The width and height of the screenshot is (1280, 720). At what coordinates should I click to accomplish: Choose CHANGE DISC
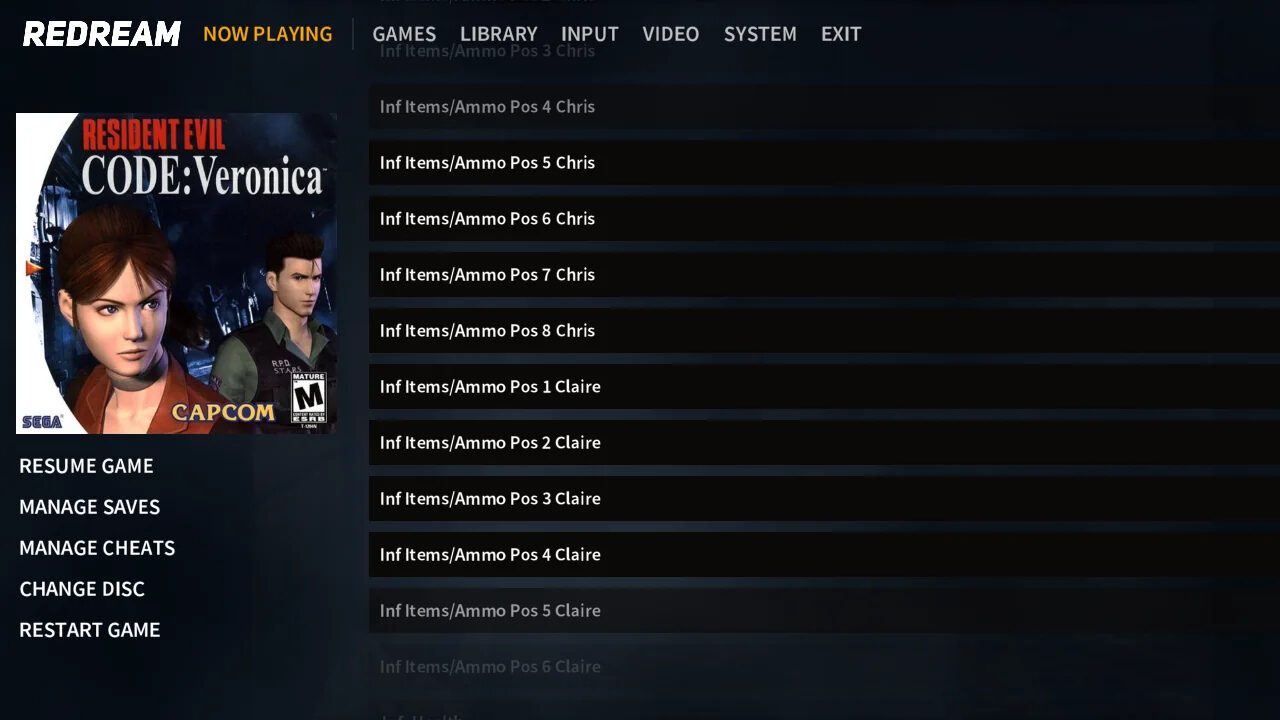(x=82, y=589)
